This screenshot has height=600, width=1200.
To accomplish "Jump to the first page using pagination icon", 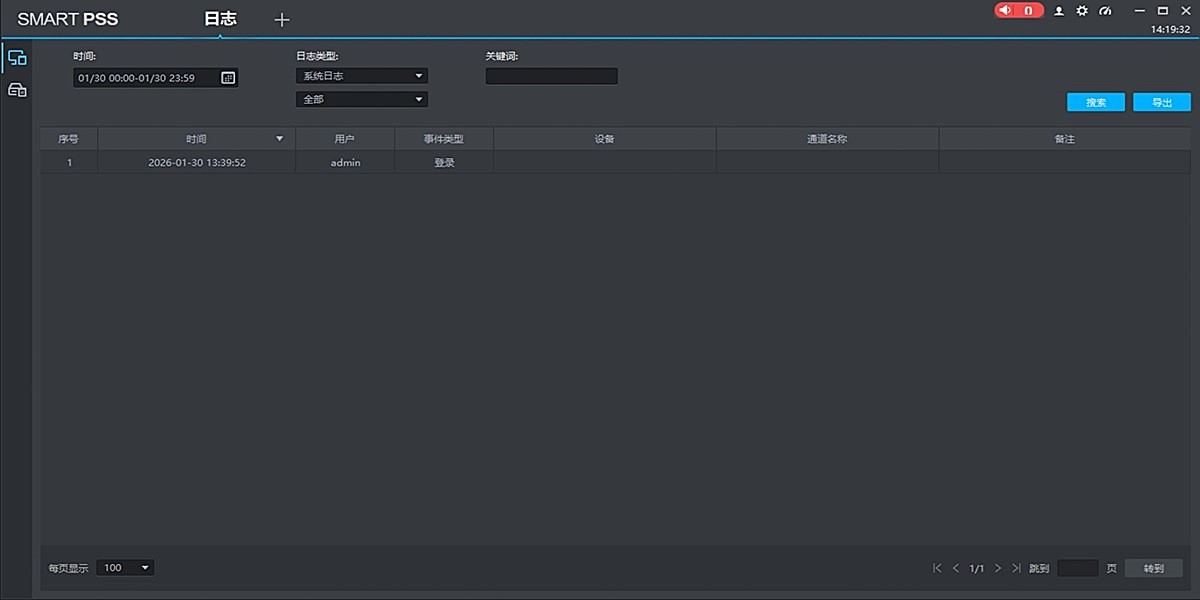I will pos(936,567).
